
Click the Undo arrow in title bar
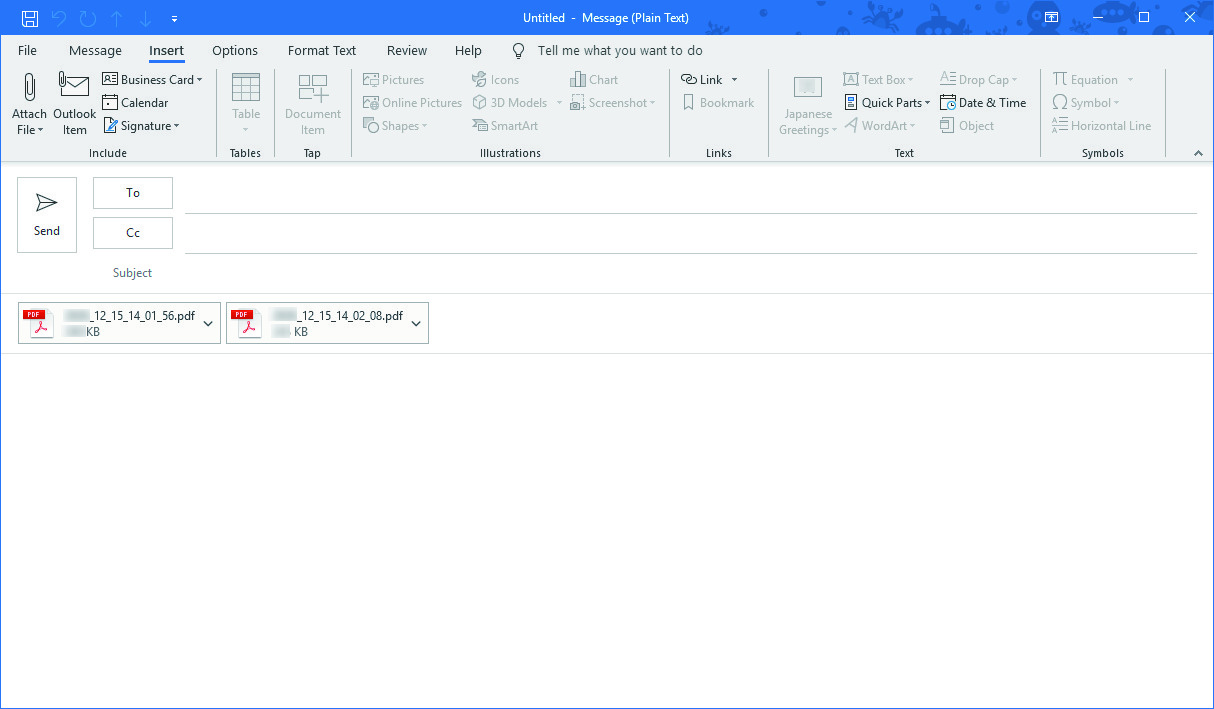[x=59, y=18]
